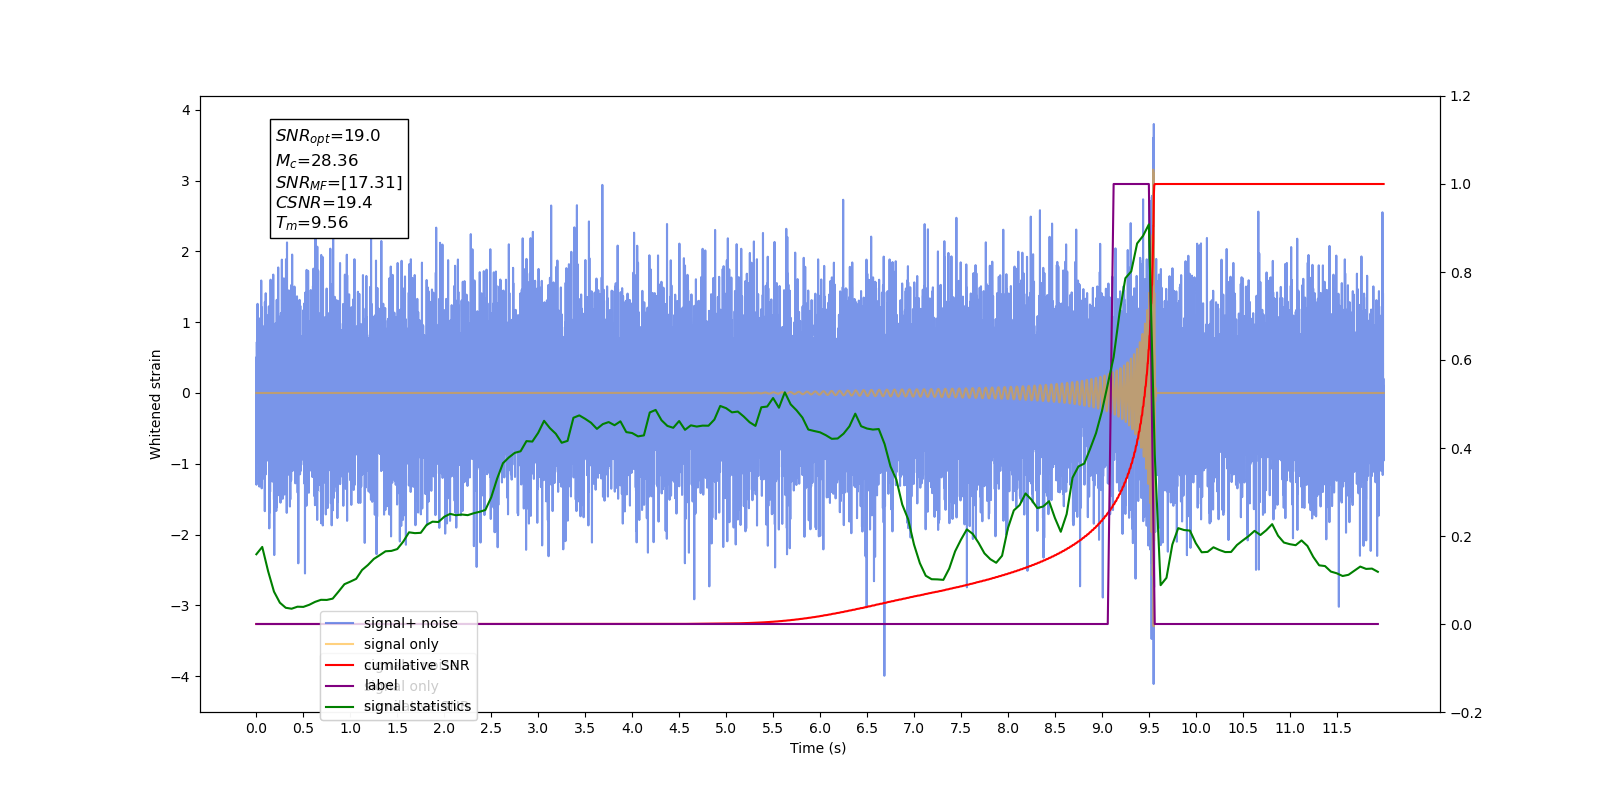The width and height of the screenshot is (1600, 800).
Task: Click the green line swatch in the legend
Action: coord(340,707)
